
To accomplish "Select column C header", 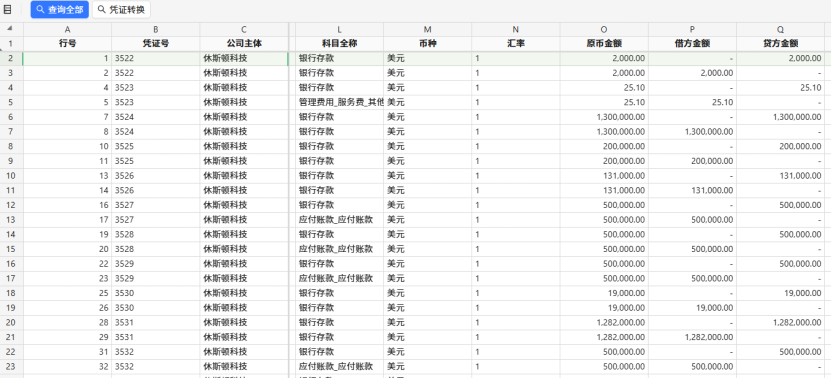I will click(x=244, y=30).
